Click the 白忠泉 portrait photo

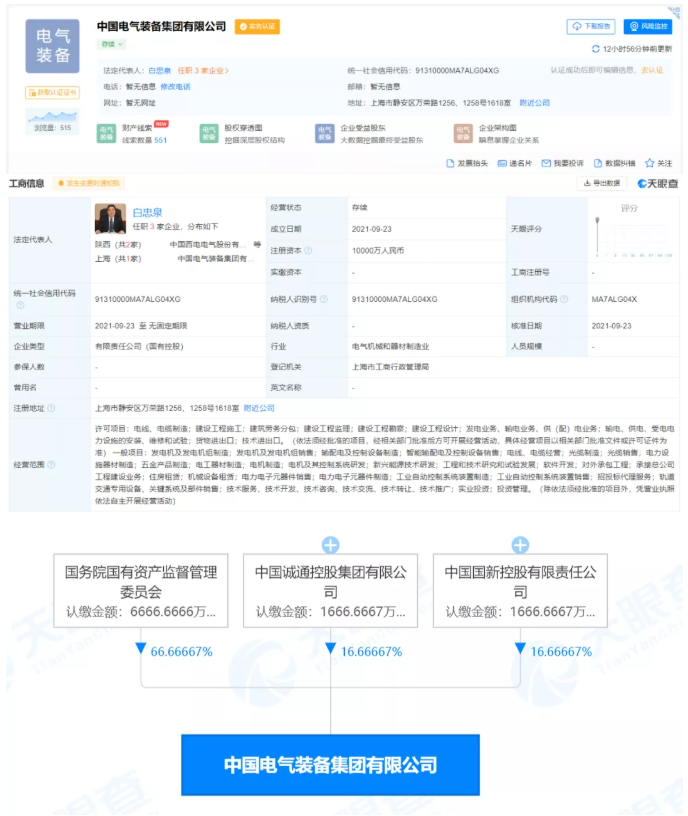109,219
